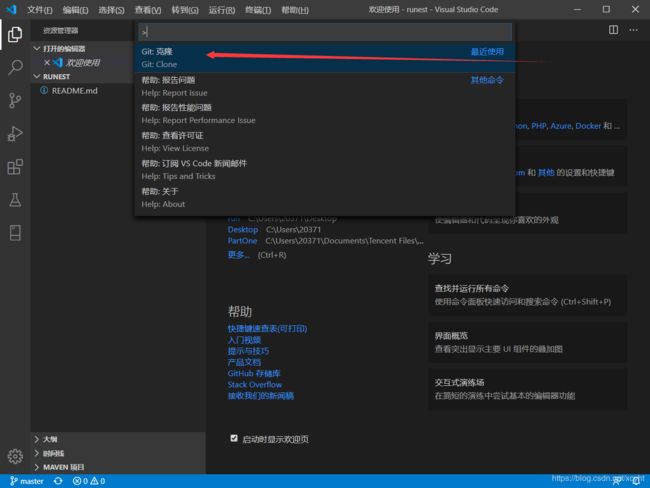The image size is (650, 488).
Task: Open the PartOne recent folder link
Action: pos(242,240)
